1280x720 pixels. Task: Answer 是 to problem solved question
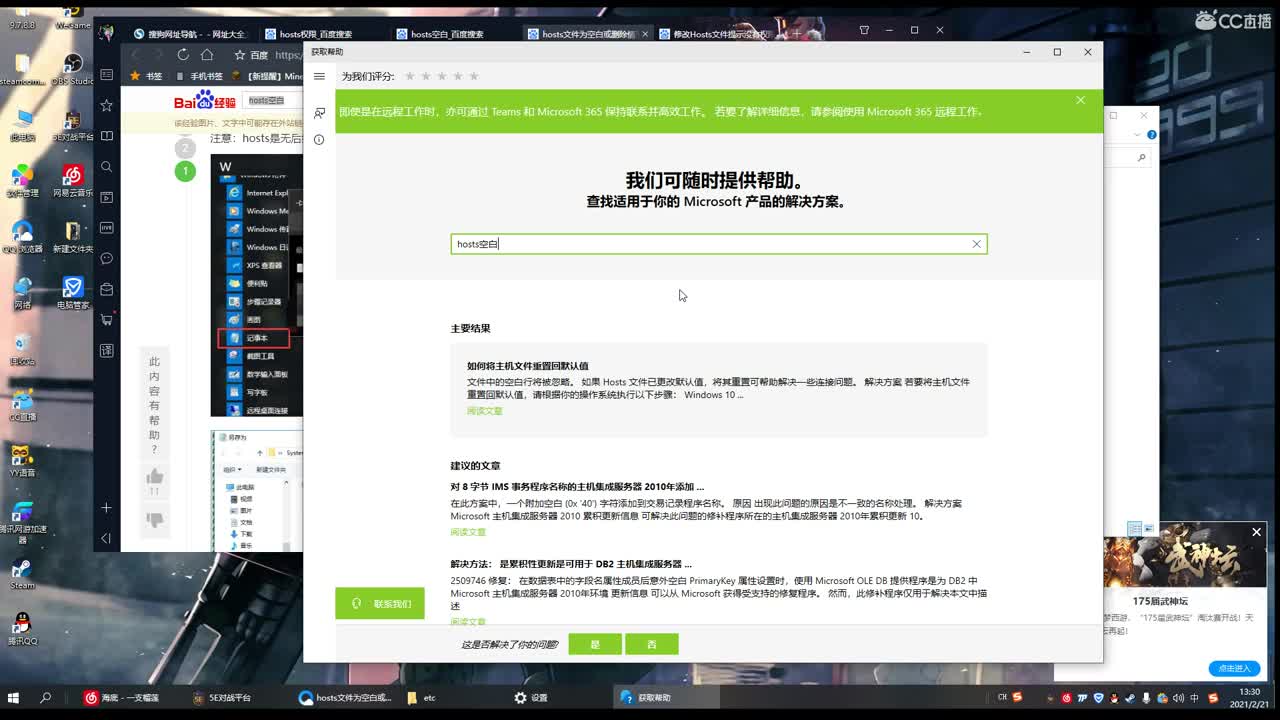click(595, 644)
